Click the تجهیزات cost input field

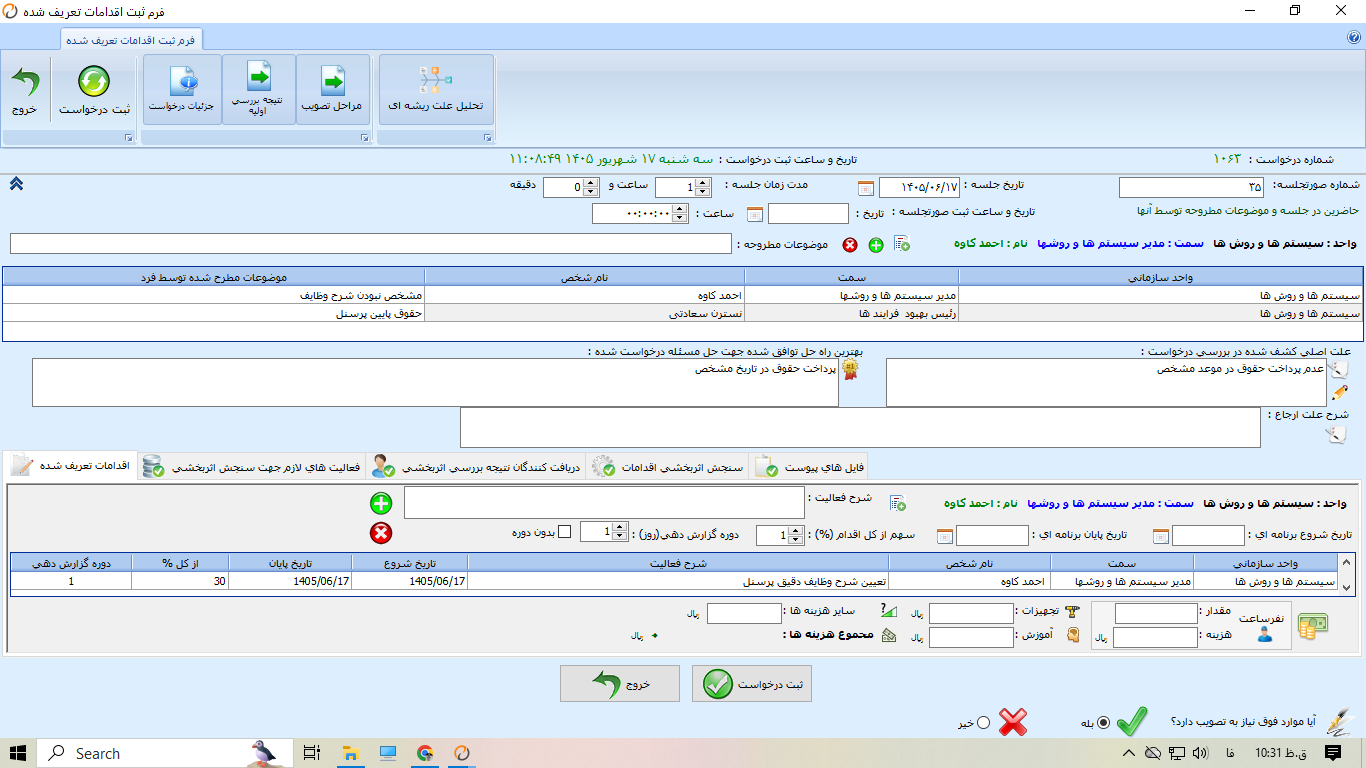click(x=971, y=613)
